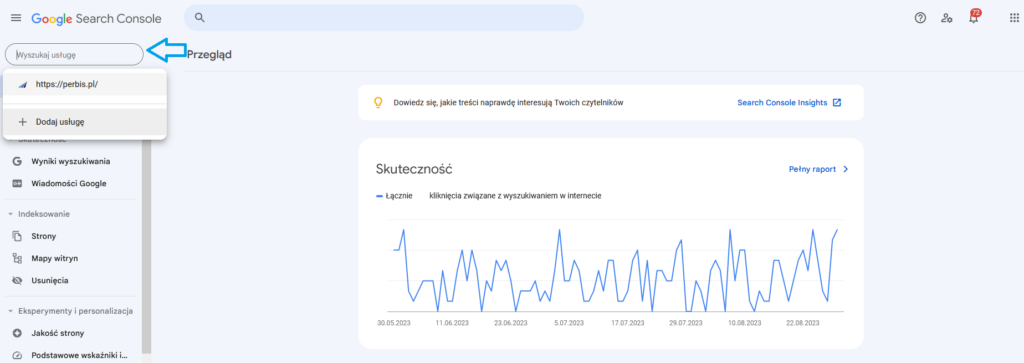Click the Łącznie legend entry
This screenshot has width=1024, height=363.
(394, 195)
